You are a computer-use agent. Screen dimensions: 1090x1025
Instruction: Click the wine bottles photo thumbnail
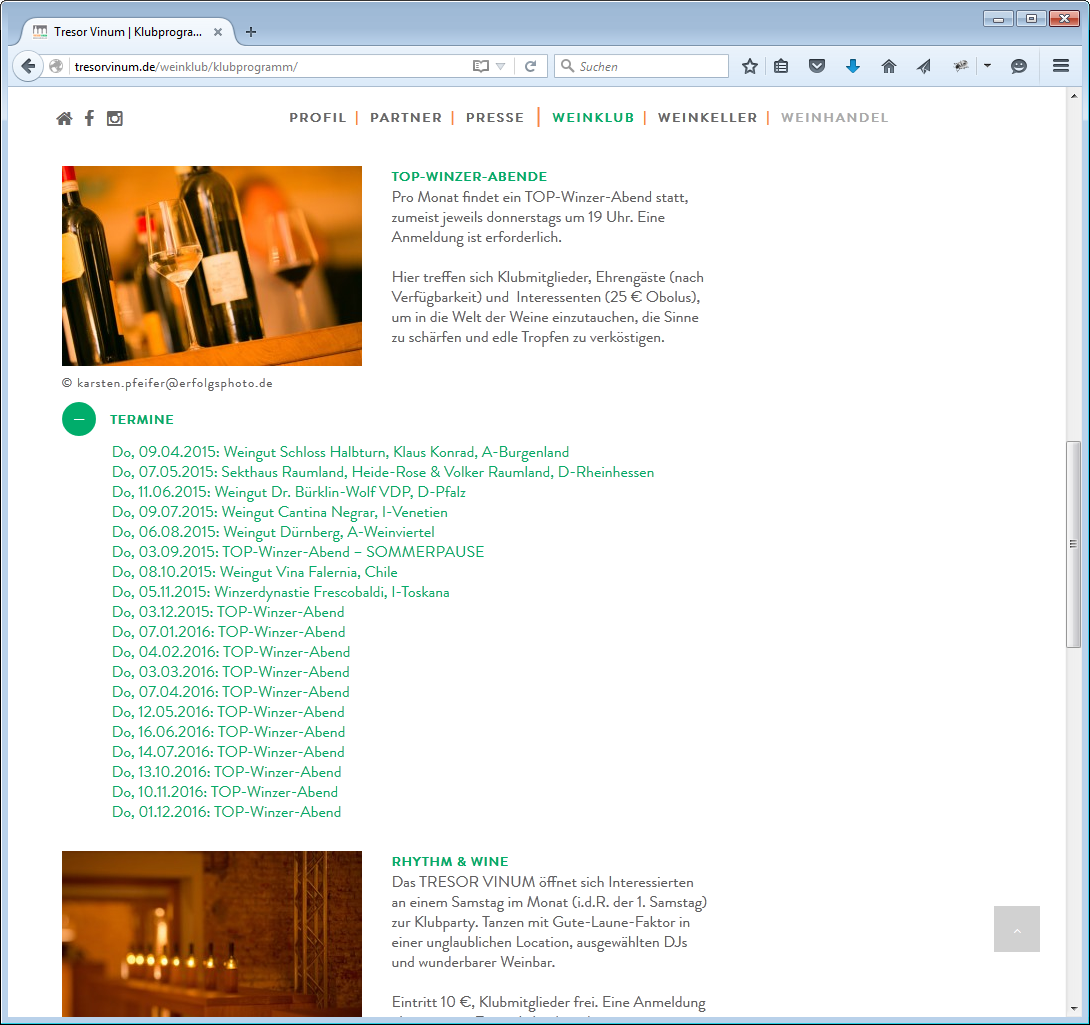[x=212, y=266]
